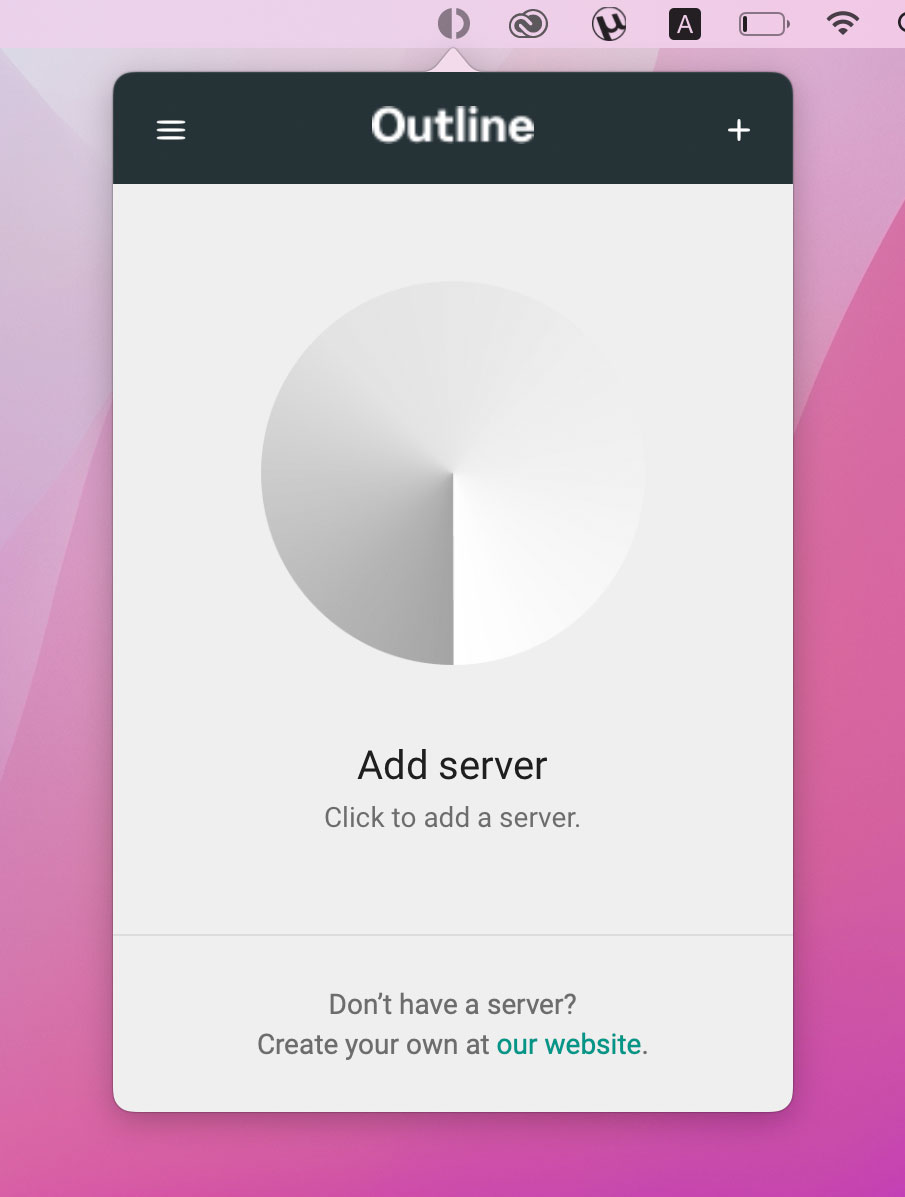The image size is (905, 1197).
Task: Click the plus icon to add server
Action: (x=739, y=130)
